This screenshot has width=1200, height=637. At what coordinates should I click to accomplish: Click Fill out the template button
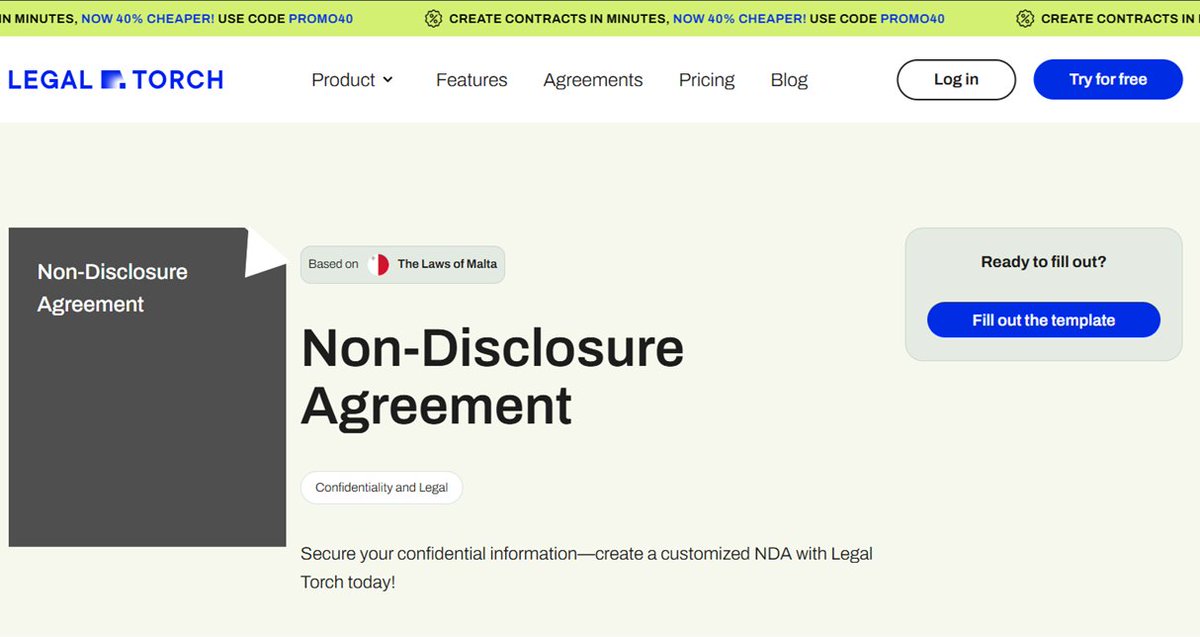pyautogui.click(x=1043, y=320)
